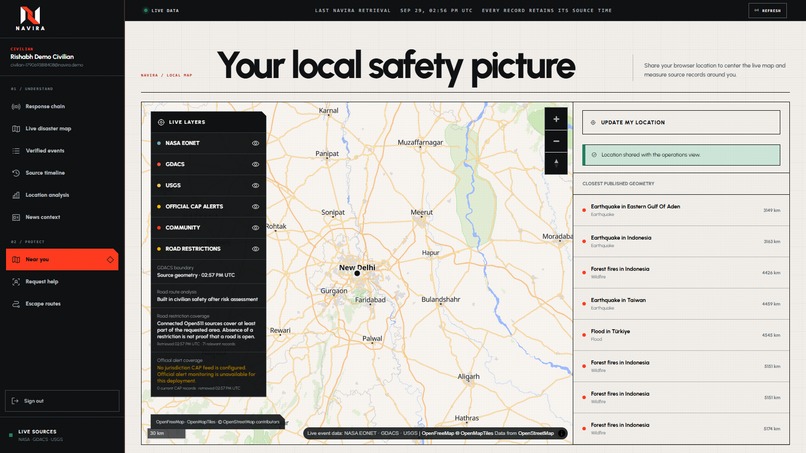Open Response chain icon in sidebar
The width and height of the screenshot is (806, 453).
[x=16, y=106]
